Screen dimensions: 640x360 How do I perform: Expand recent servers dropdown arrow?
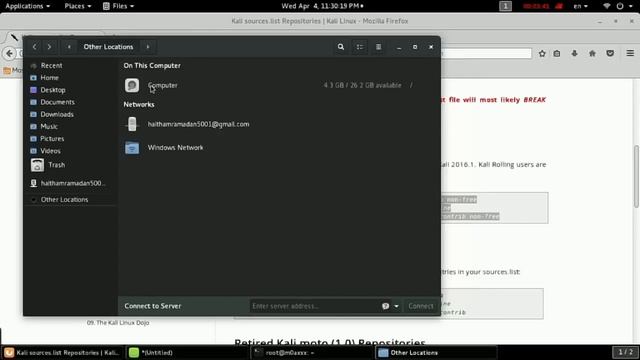[x=396, y=306]
